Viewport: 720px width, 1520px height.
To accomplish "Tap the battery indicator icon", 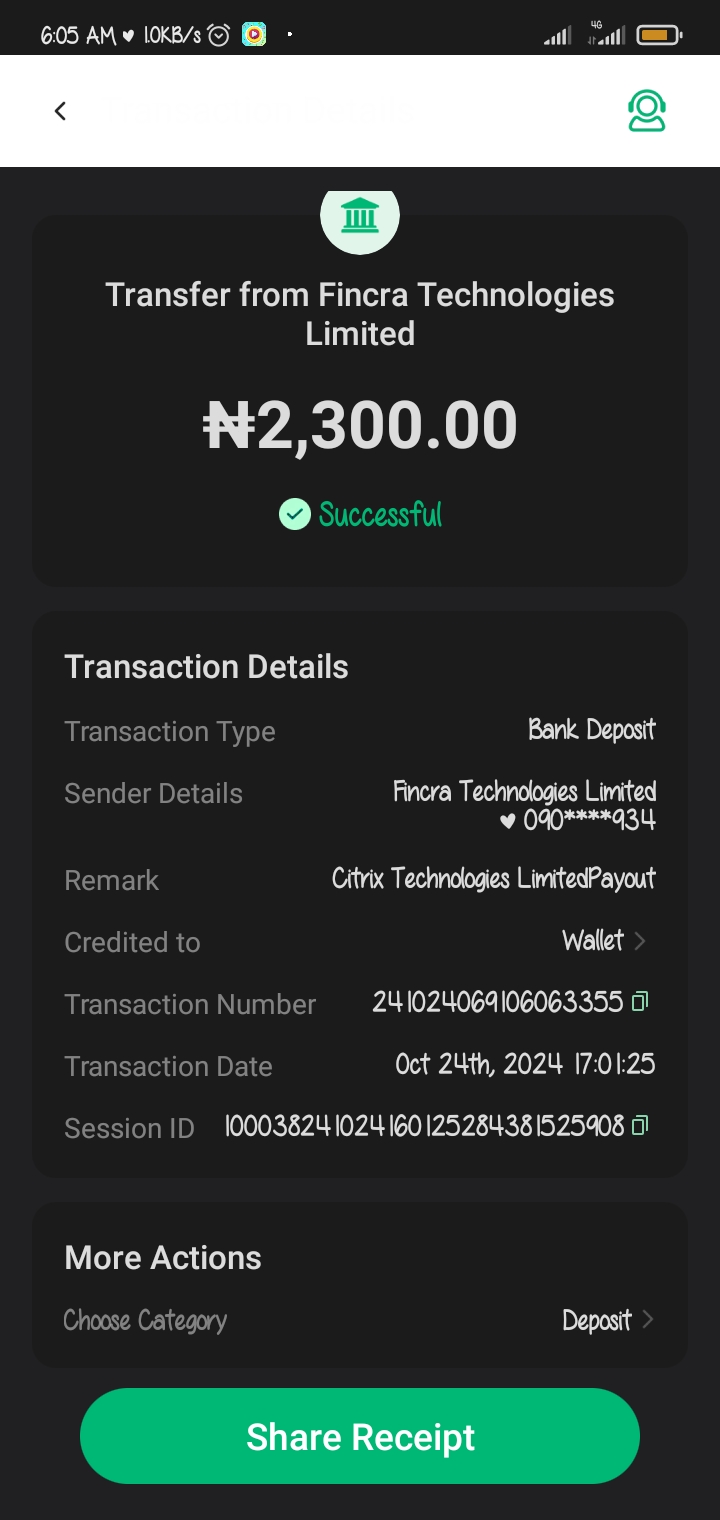I will [x=657, y=35].
